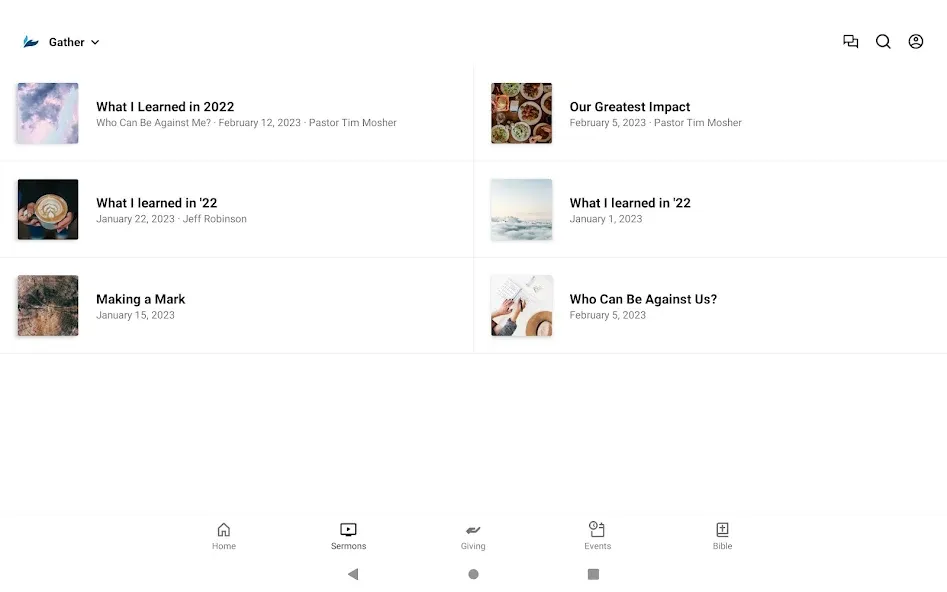
Task: Open the Our Greatest Impact sermon title
Action: coord(629,107)
